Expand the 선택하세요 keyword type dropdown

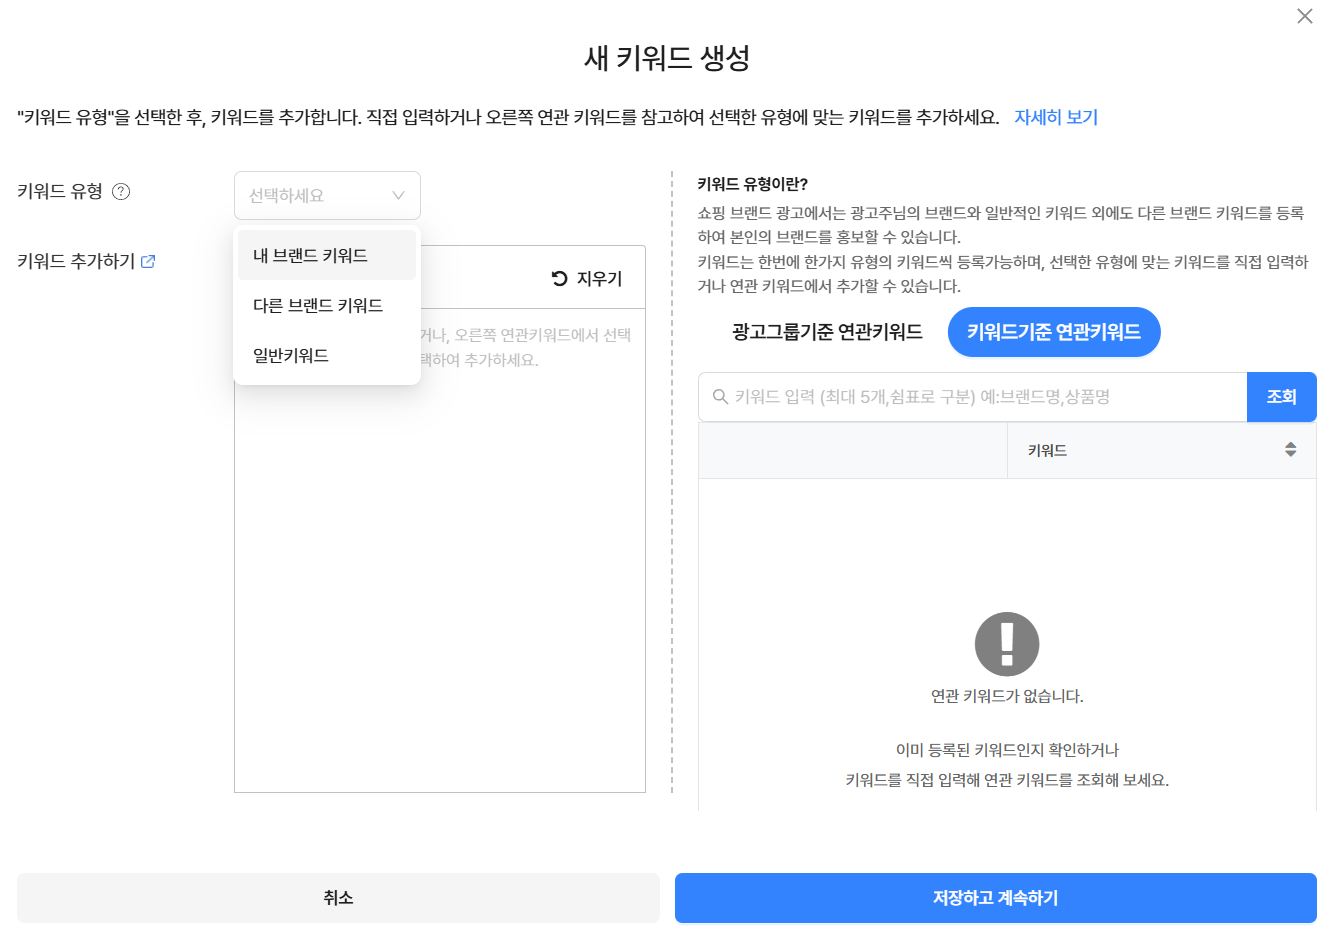pos(327,196)
